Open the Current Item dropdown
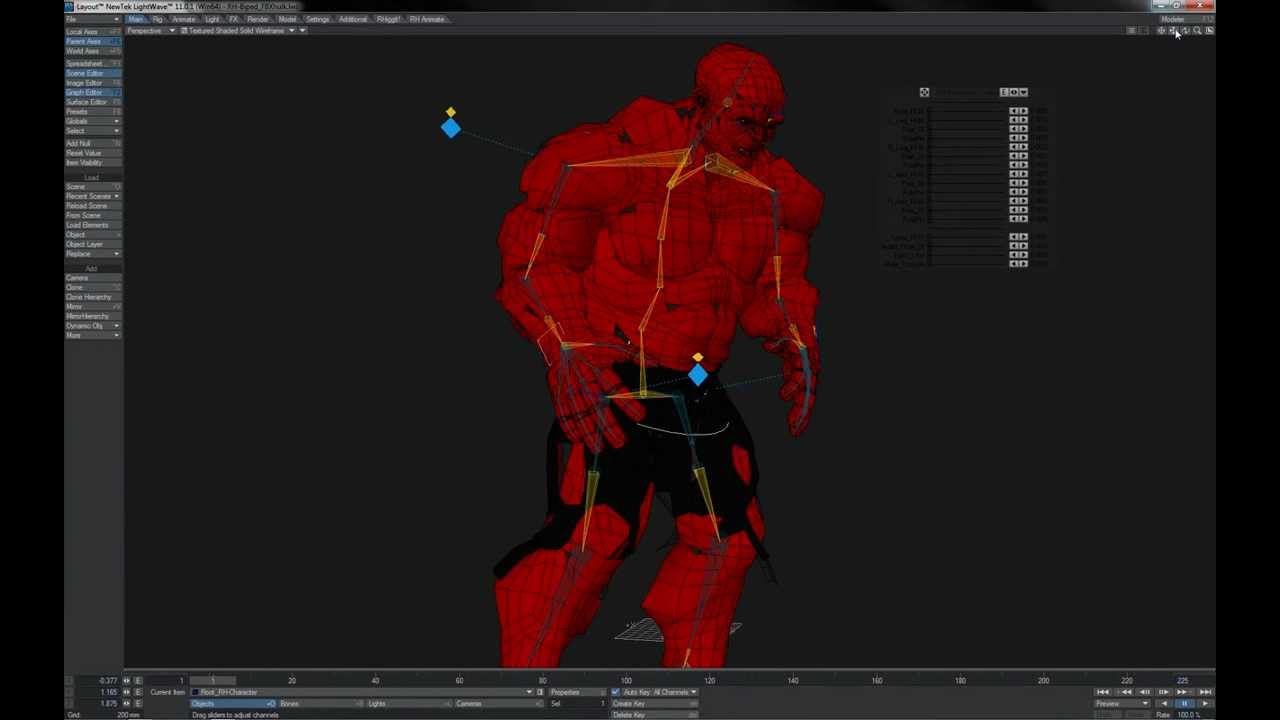The image size is (1280, 720). pyautogui.click(x=362, y=692)
